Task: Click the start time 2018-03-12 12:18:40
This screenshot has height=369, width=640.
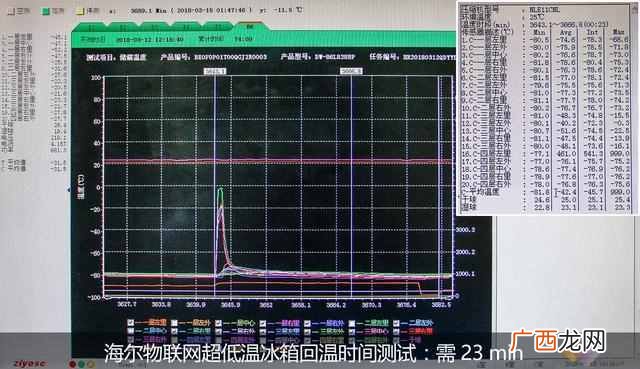Action: point(150,40)
